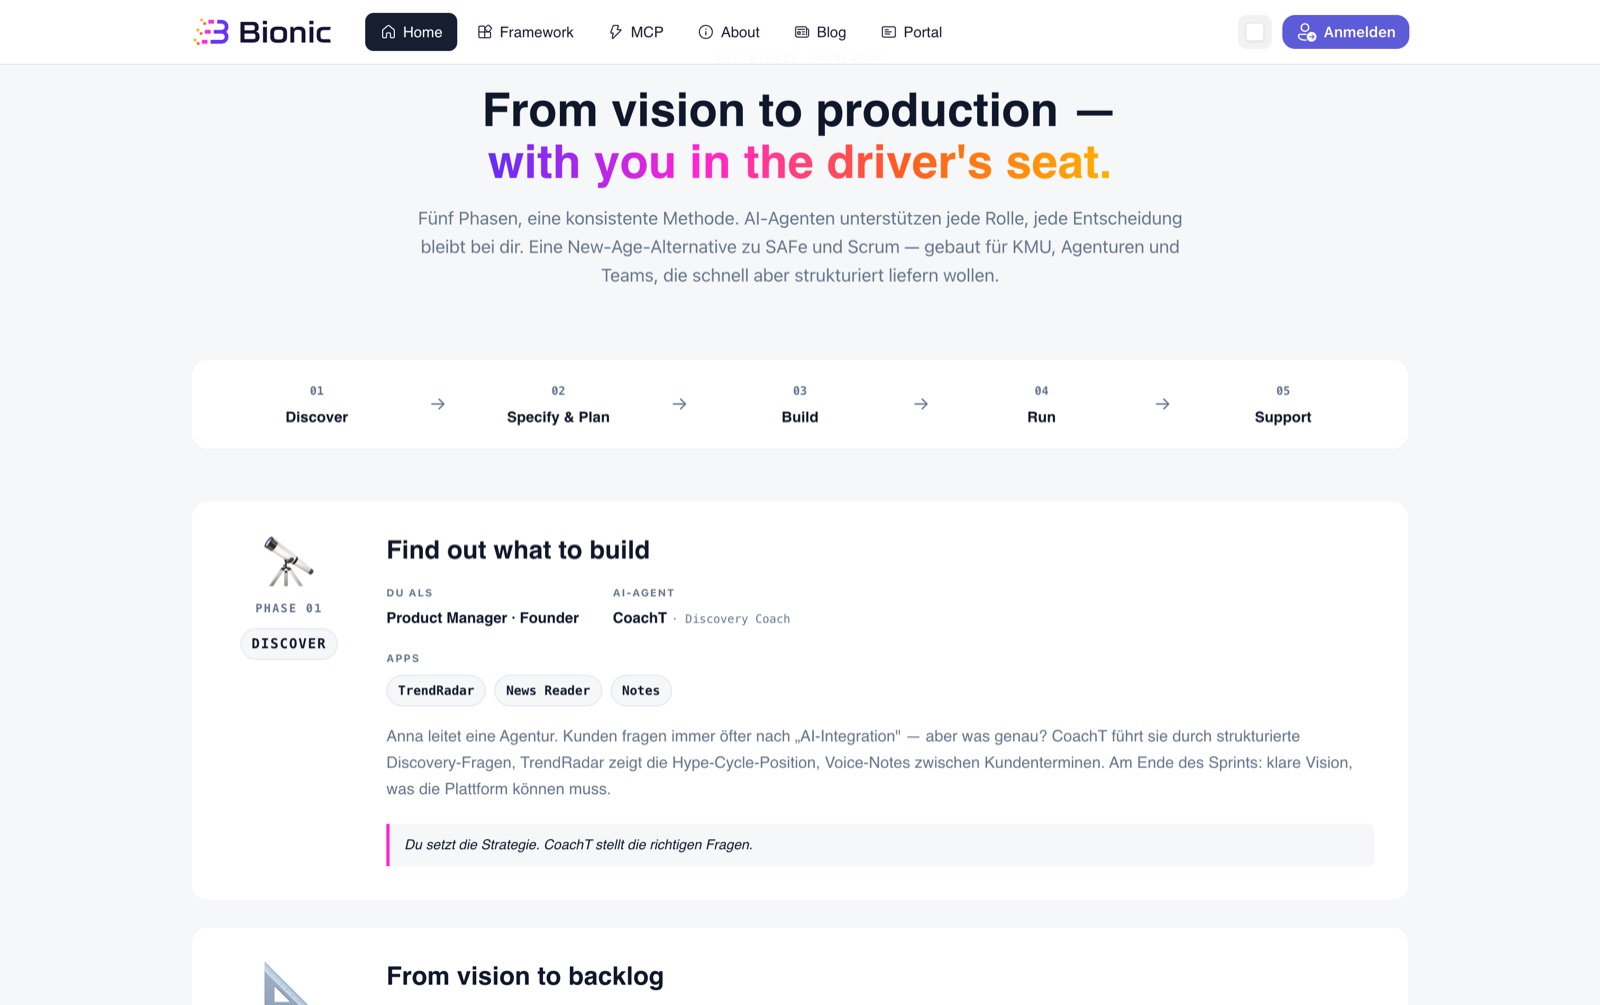Go to phase 05 Support step

[x=1283, y=405]
